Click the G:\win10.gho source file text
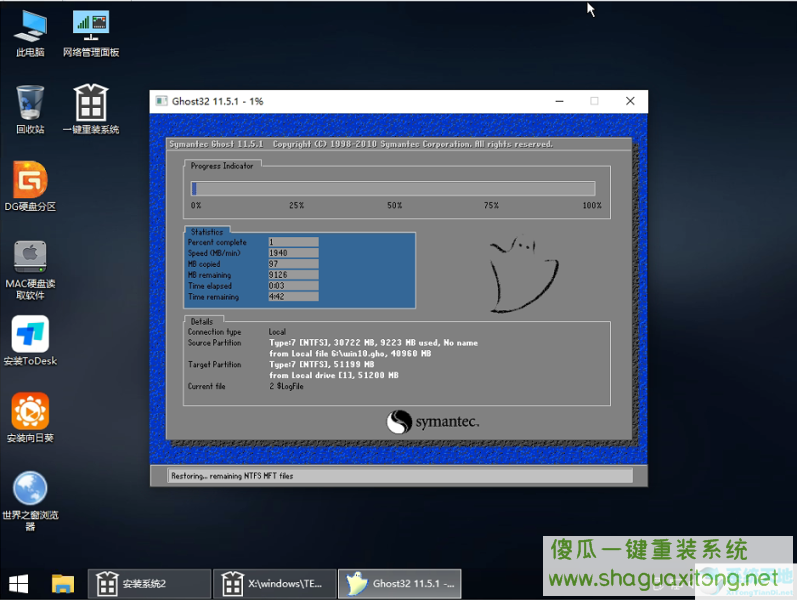797x600 pixels. point(350,353)
